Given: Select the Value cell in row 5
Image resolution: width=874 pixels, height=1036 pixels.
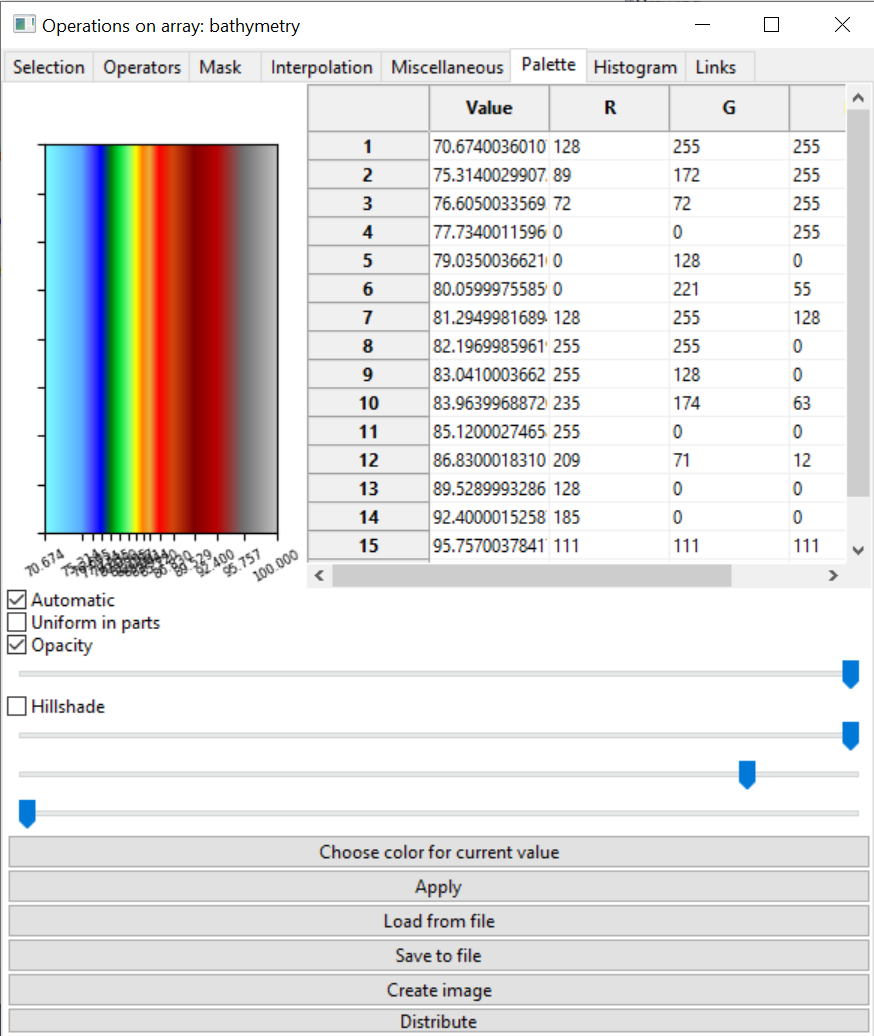Looking at the screenshot, I should coord(489,261).
